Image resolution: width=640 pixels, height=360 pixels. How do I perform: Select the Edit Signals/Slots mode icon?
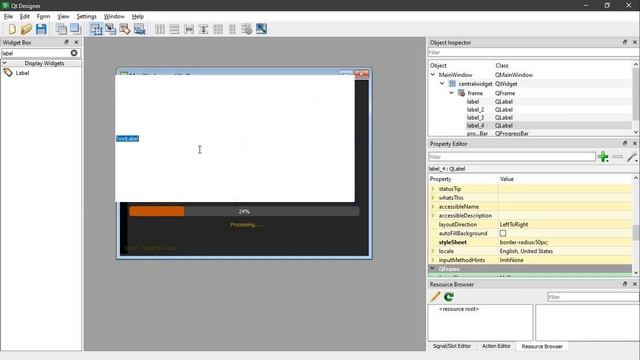pyautogui.click(x=110, y=29)
